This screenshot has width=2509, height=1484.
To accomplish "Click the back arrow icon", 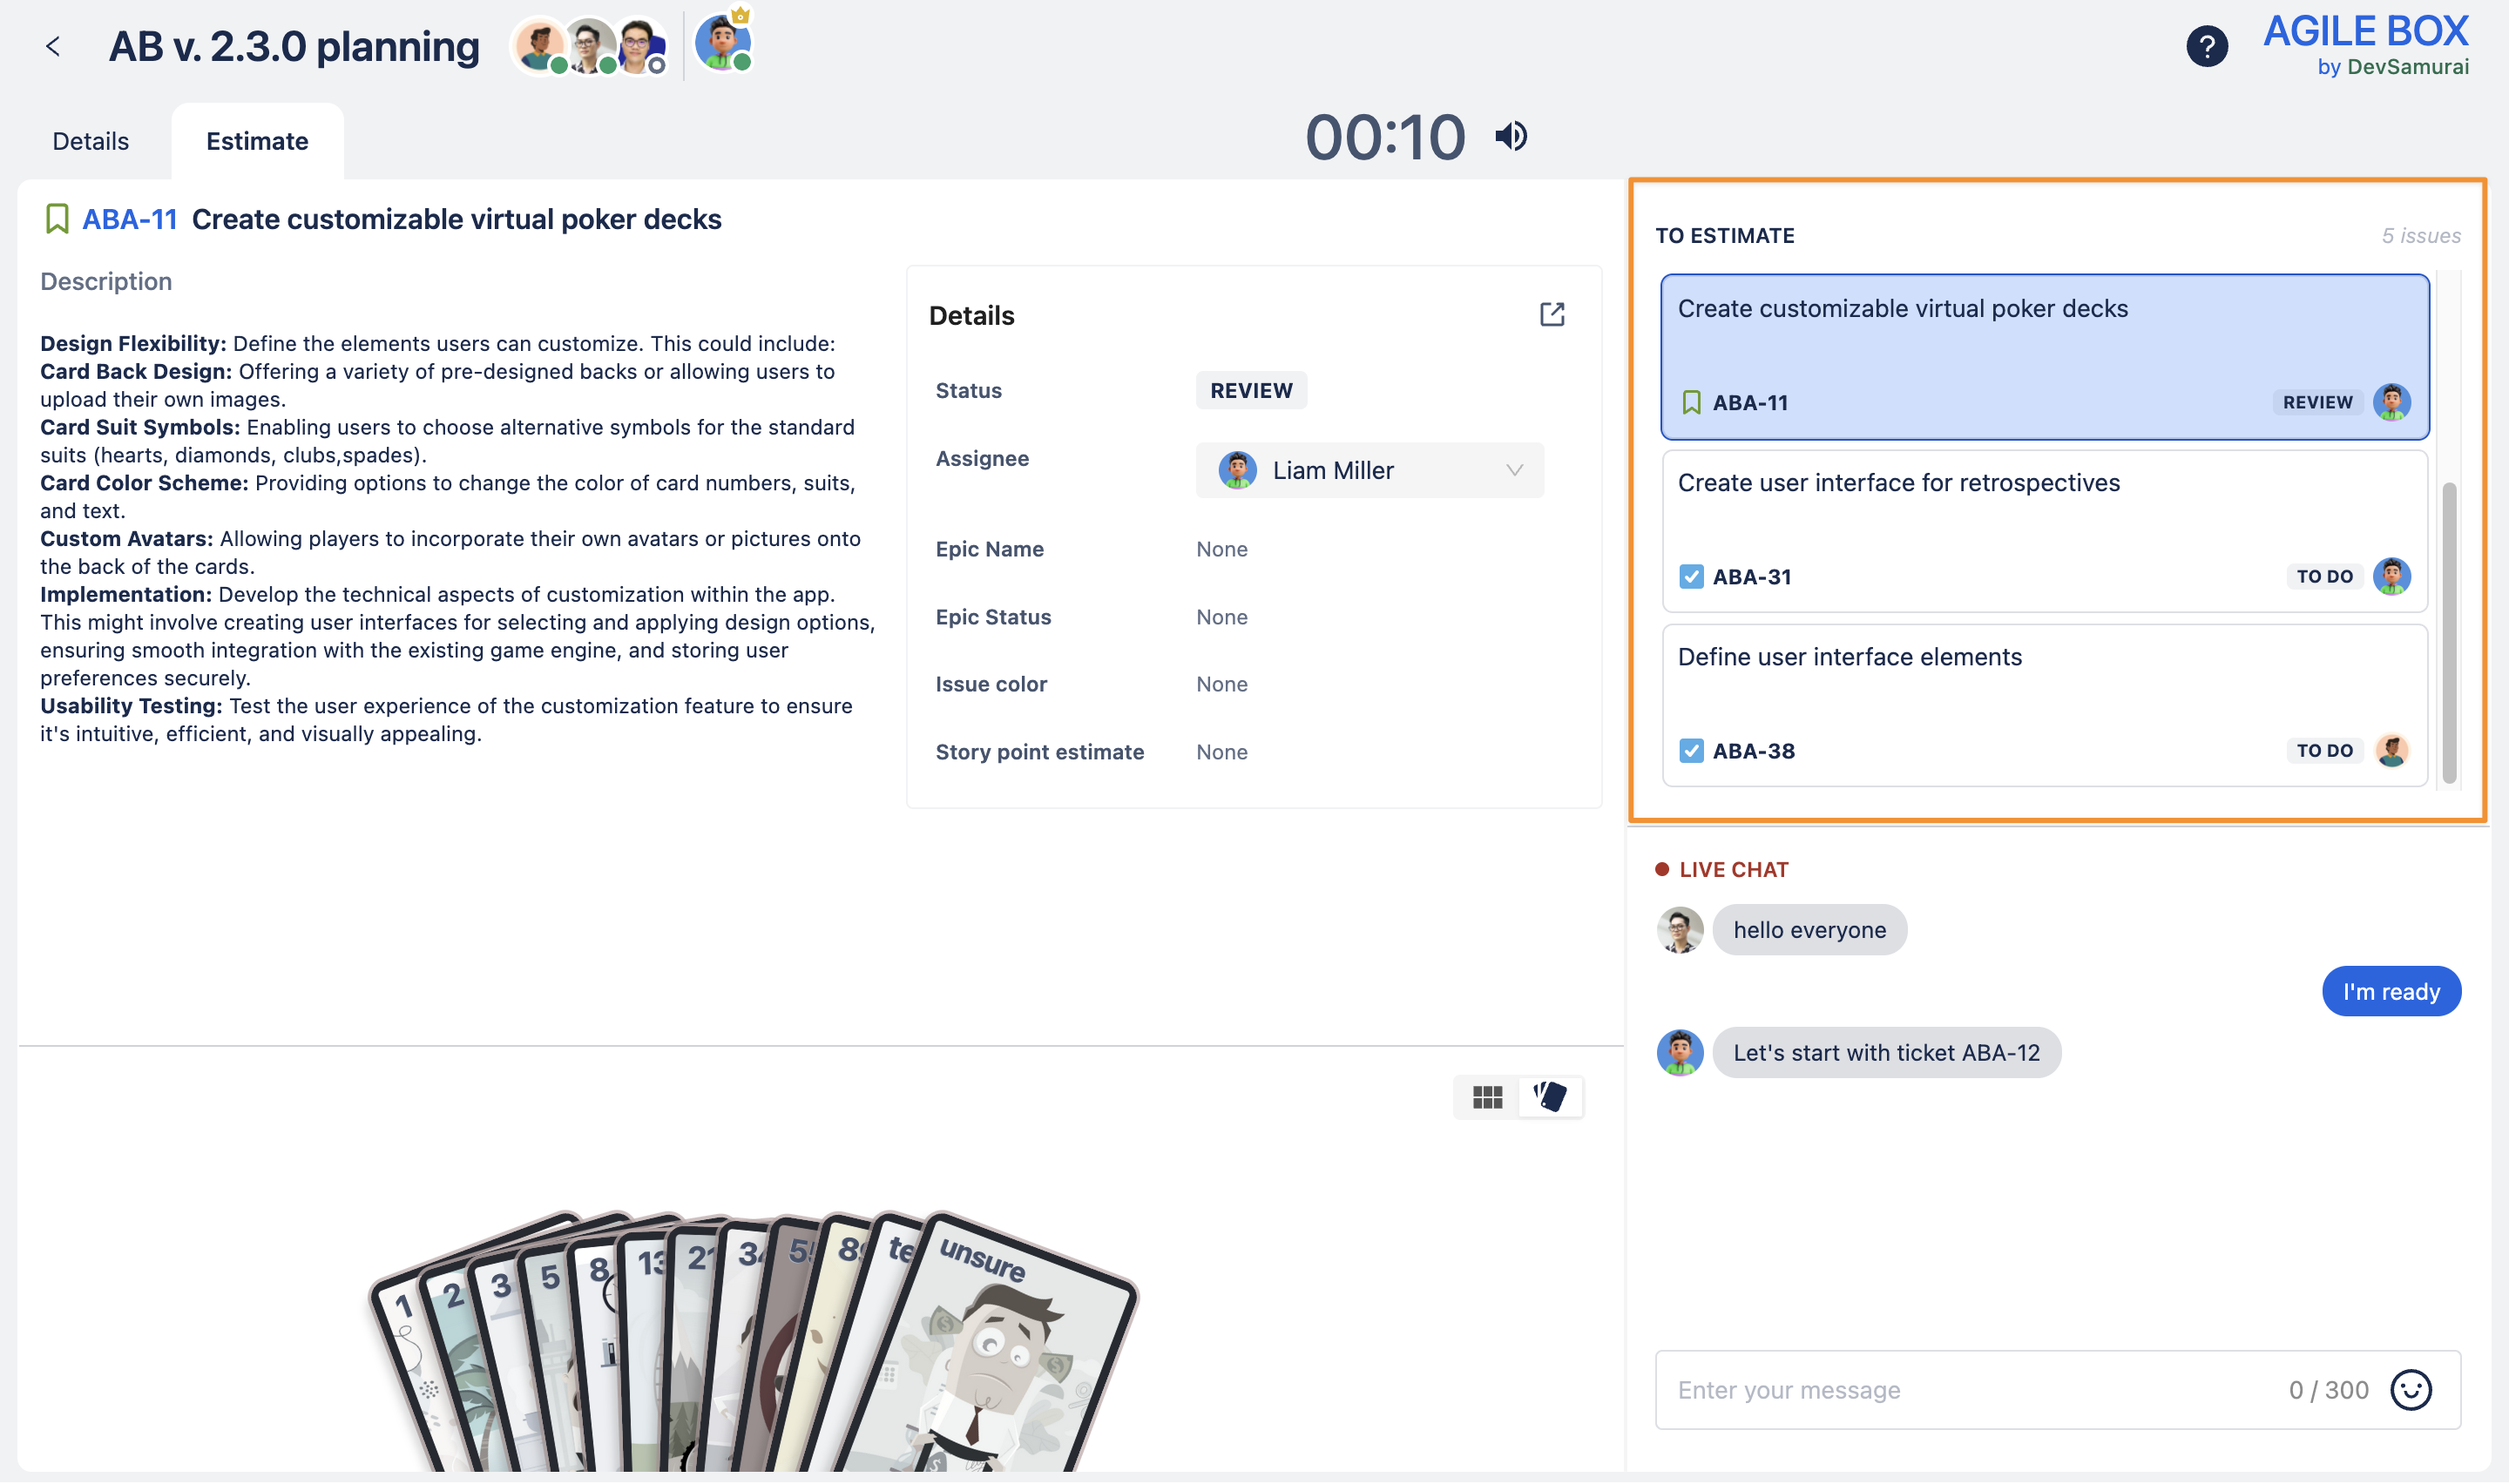I will 53,46.
